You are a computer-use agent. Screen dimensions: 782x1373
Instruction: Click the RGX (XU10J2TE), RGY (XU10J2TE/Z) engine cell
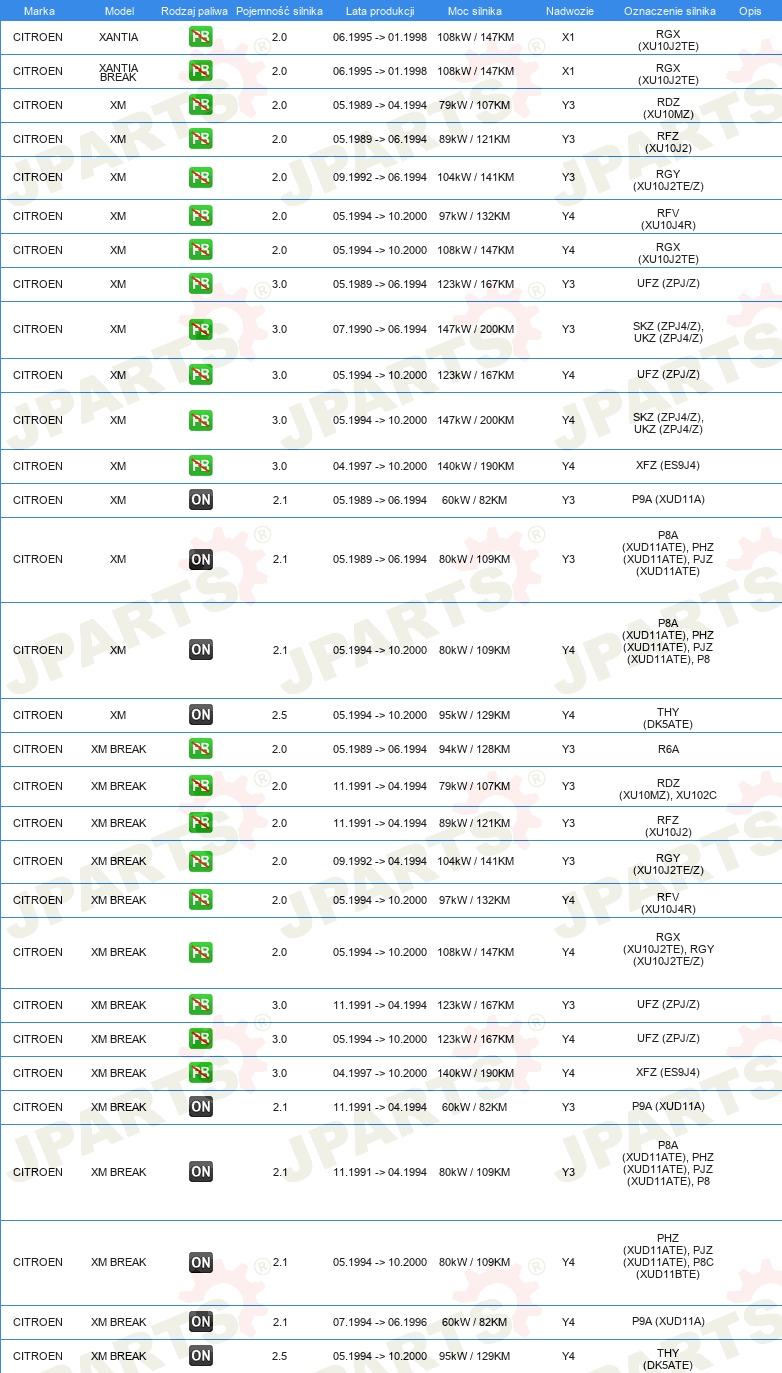[x=668, y=949]
